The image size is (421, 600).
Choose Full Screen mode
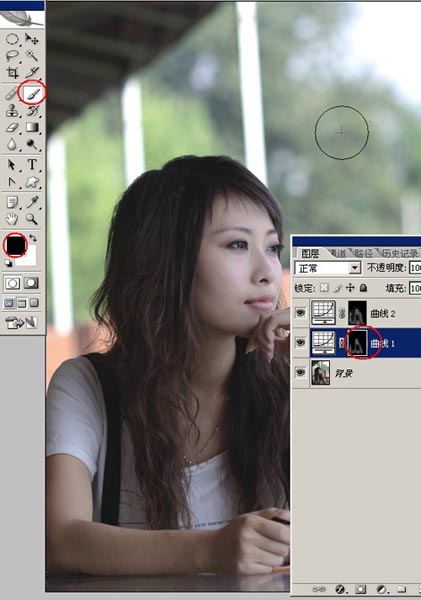pyautogui.click(x=34, y=303)
